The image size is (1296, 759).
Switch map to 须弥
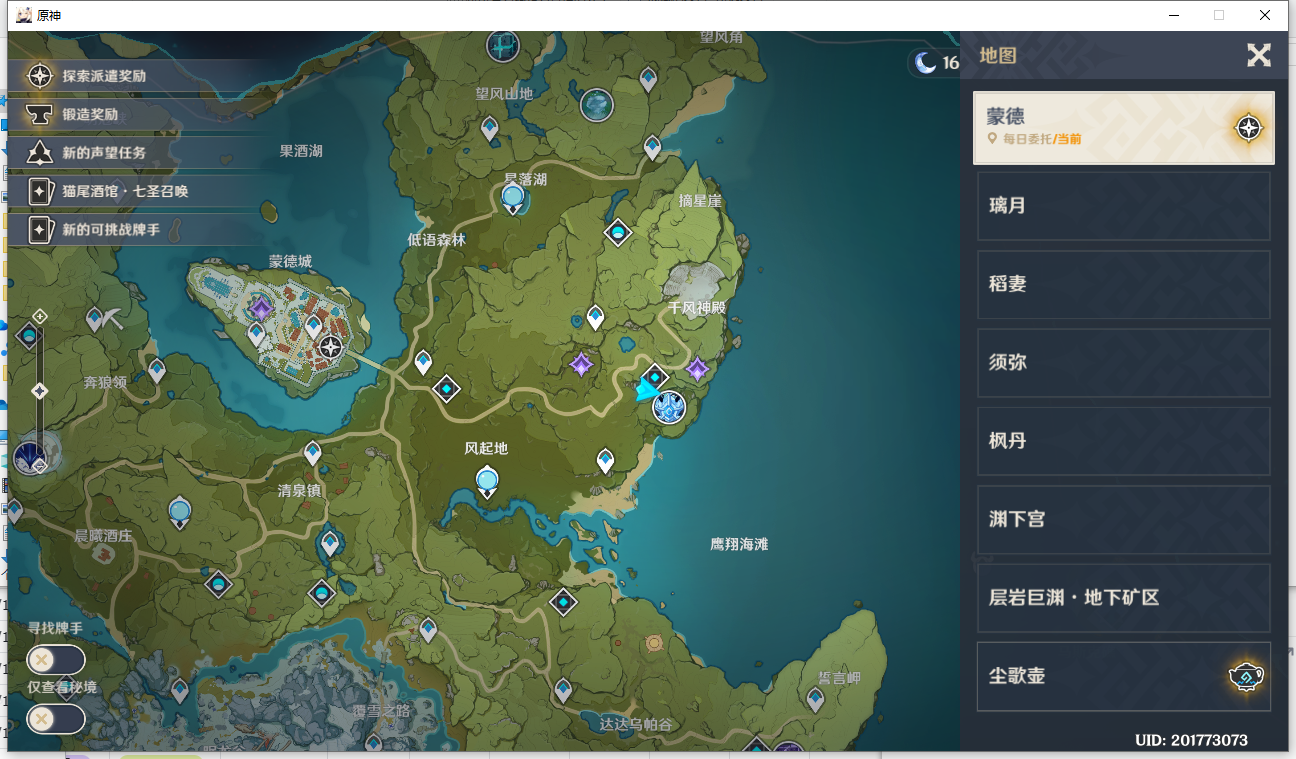1124,362
